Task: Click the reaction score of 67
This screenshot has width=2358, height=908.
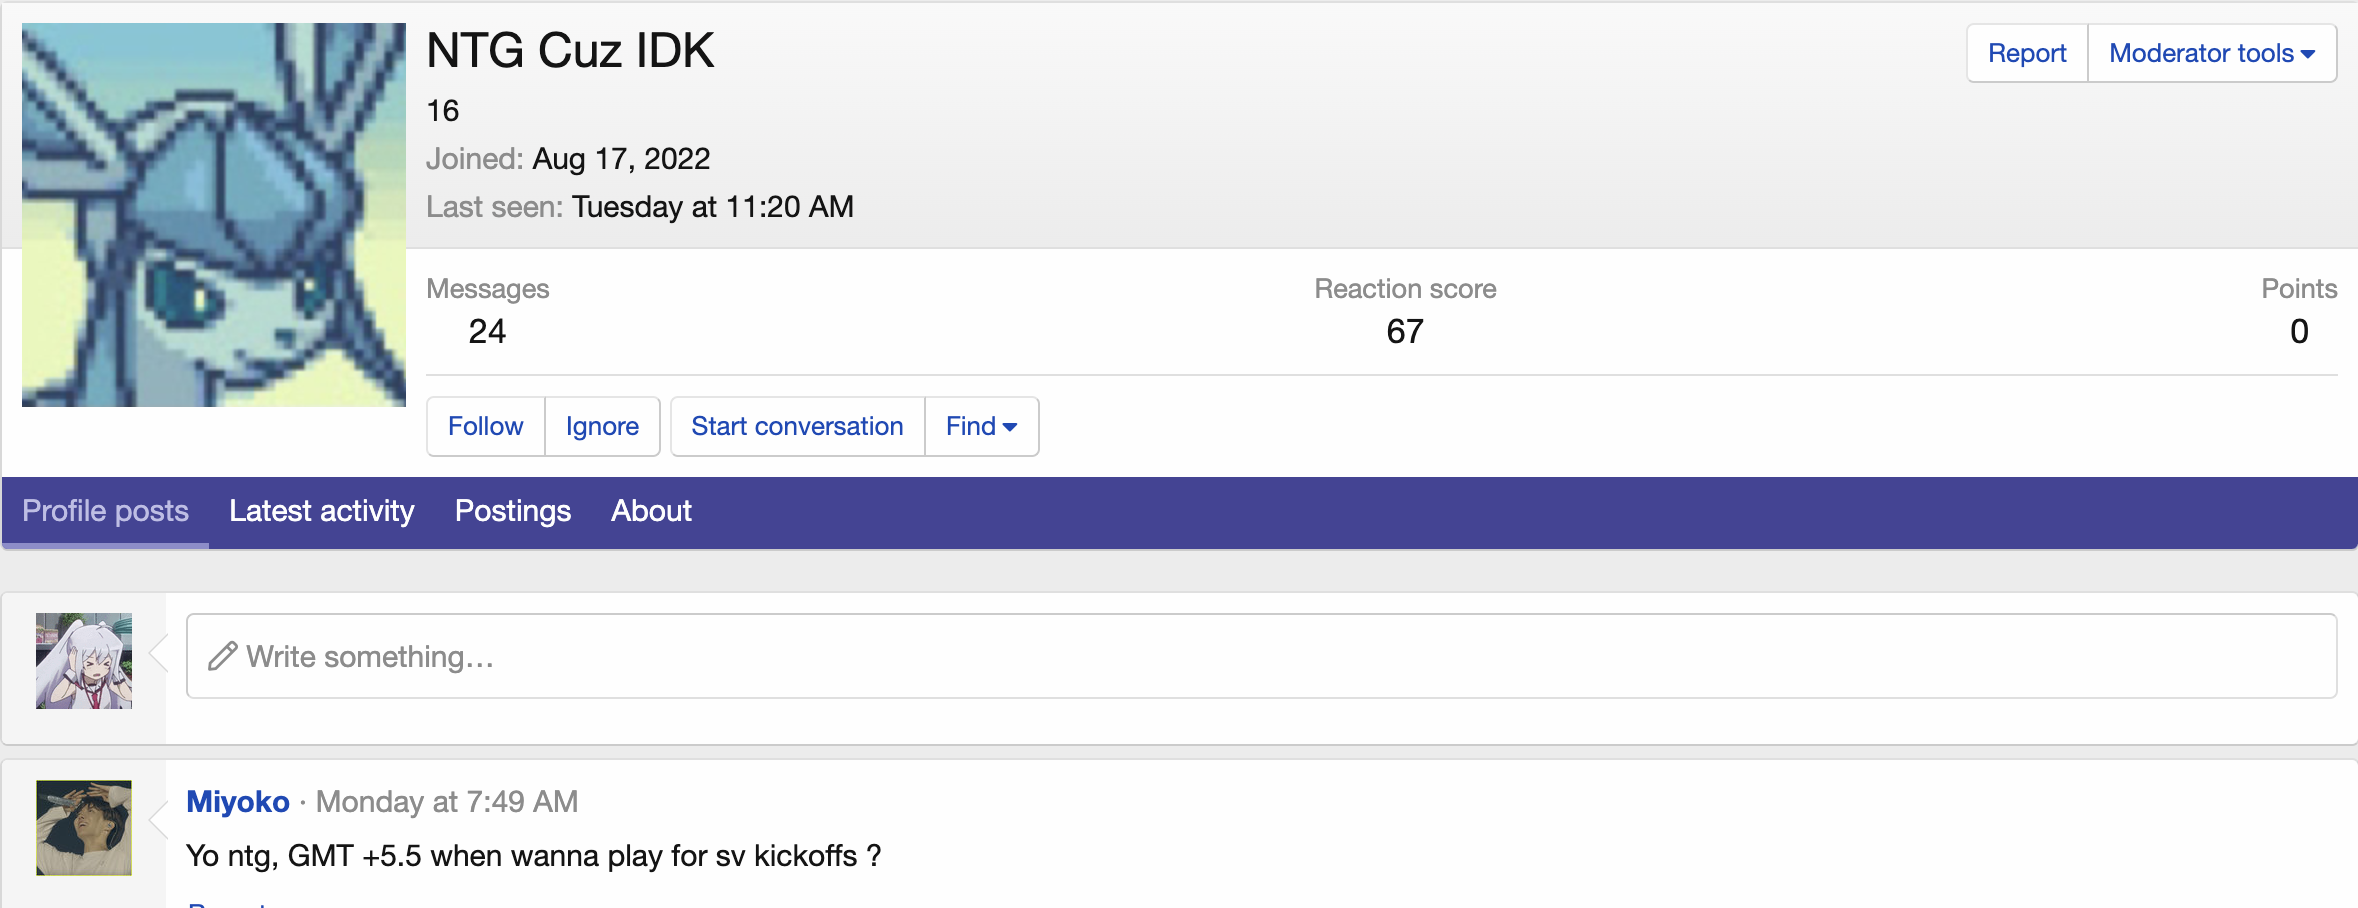Action: coord(1404,331)
